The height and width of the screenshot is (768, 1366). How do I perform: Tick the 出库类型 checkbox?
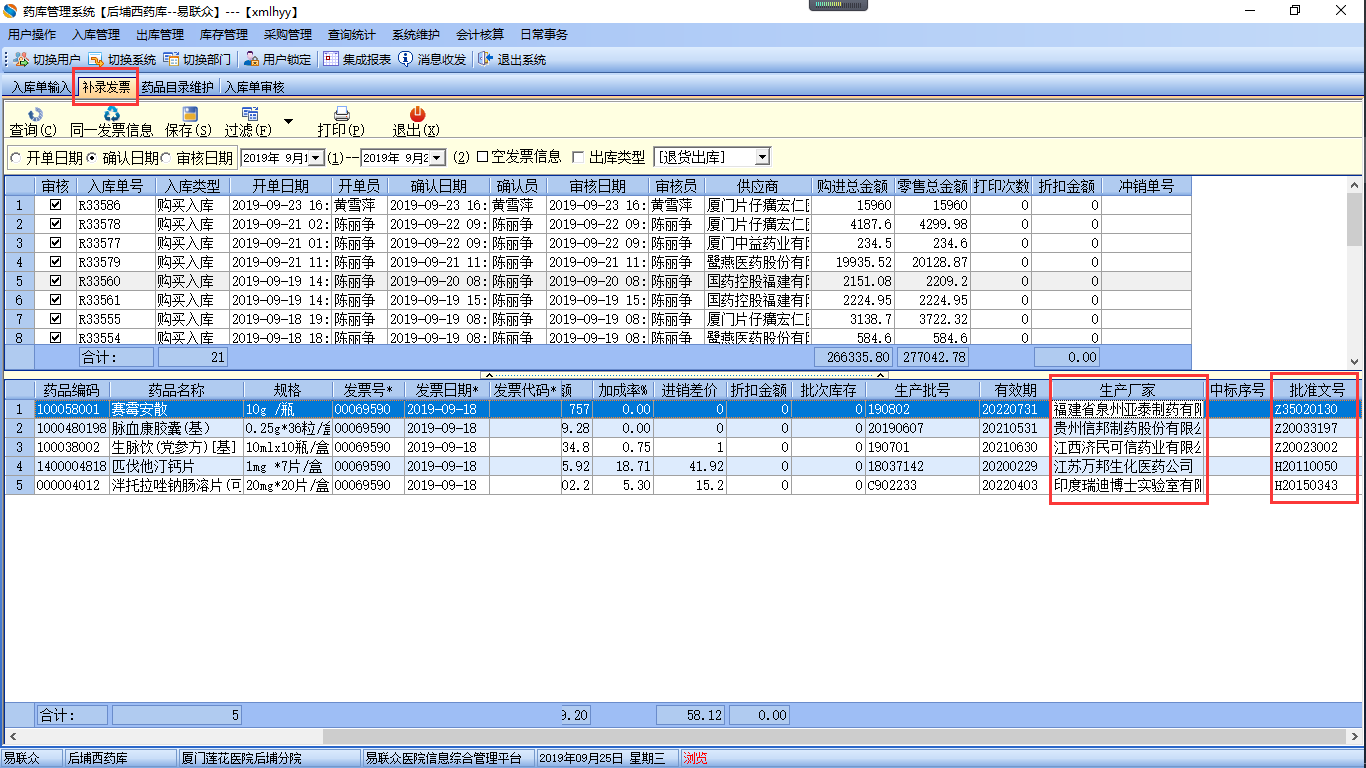click(578, 157)
